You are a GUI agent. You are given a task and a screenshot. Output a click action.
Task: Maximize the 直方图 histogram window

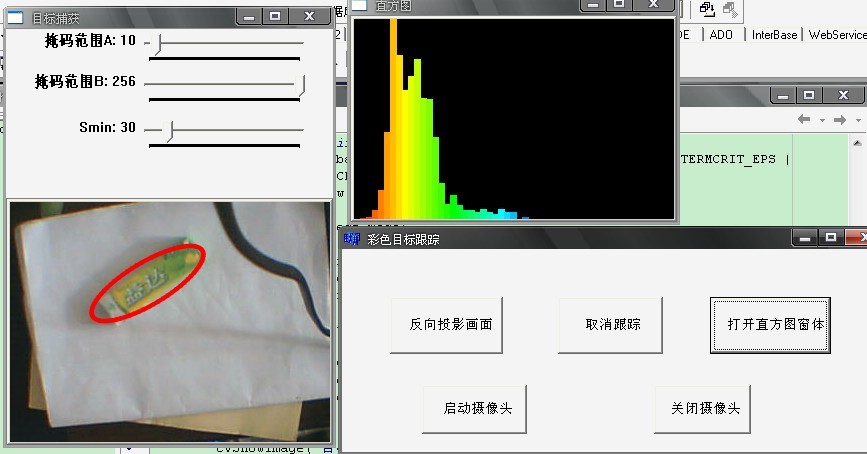click(x=620, y=5)
